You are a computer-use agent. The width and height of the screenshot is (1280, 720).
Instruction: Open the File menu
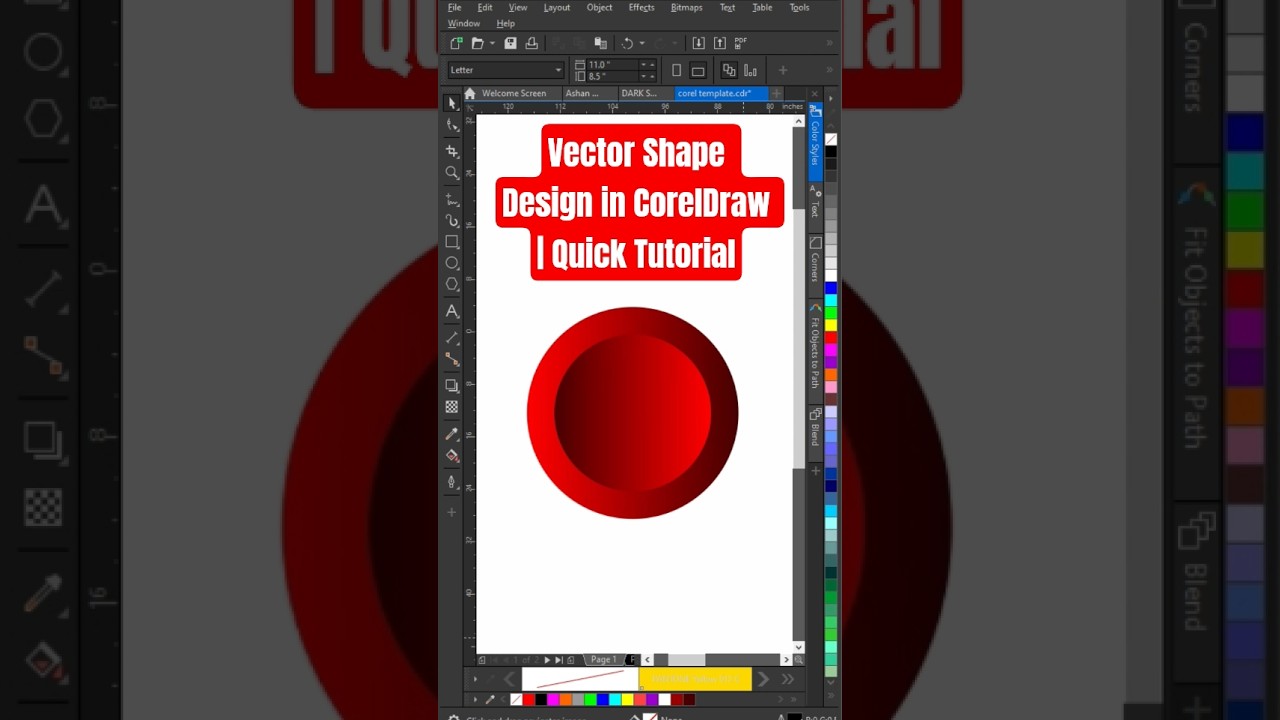click(455, 7)
